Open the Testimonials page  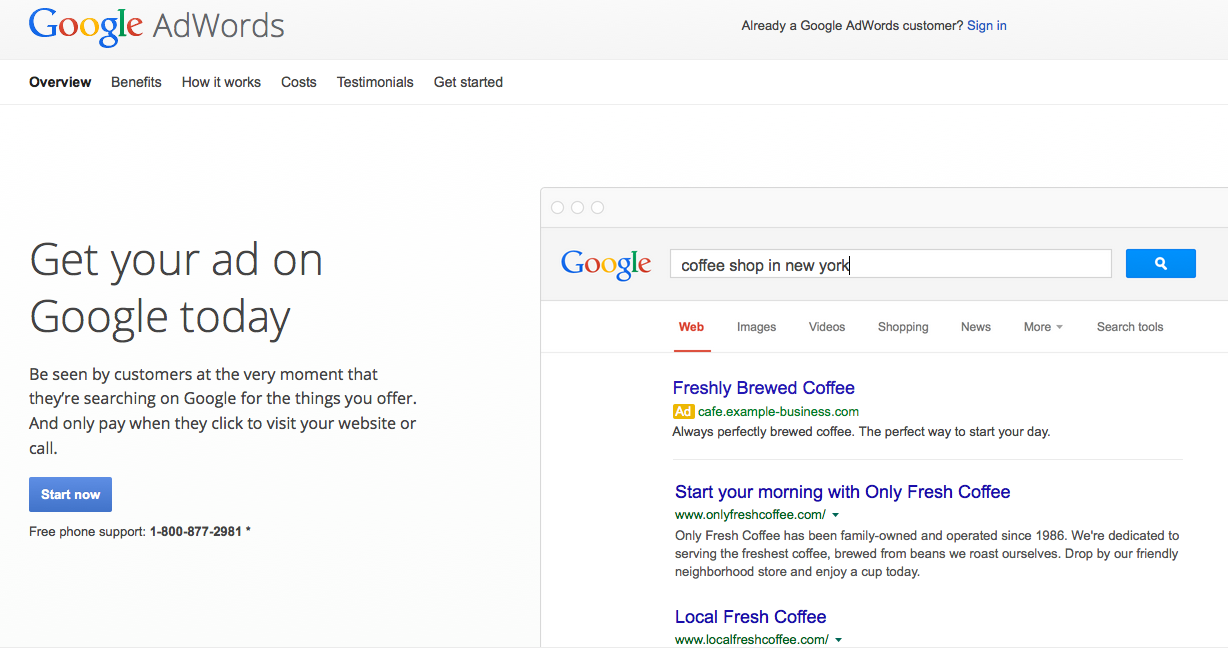(375, 82)
